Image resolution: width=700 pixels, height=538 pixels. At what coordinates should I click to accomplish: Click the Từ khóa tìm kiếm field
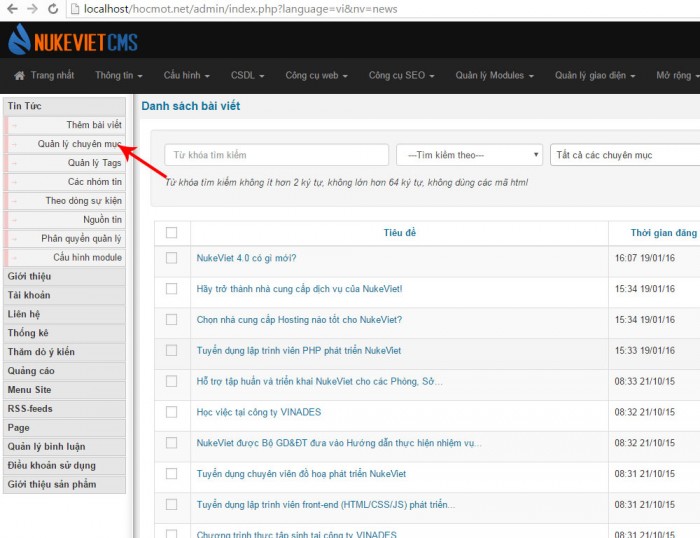[x=276, y=155]
